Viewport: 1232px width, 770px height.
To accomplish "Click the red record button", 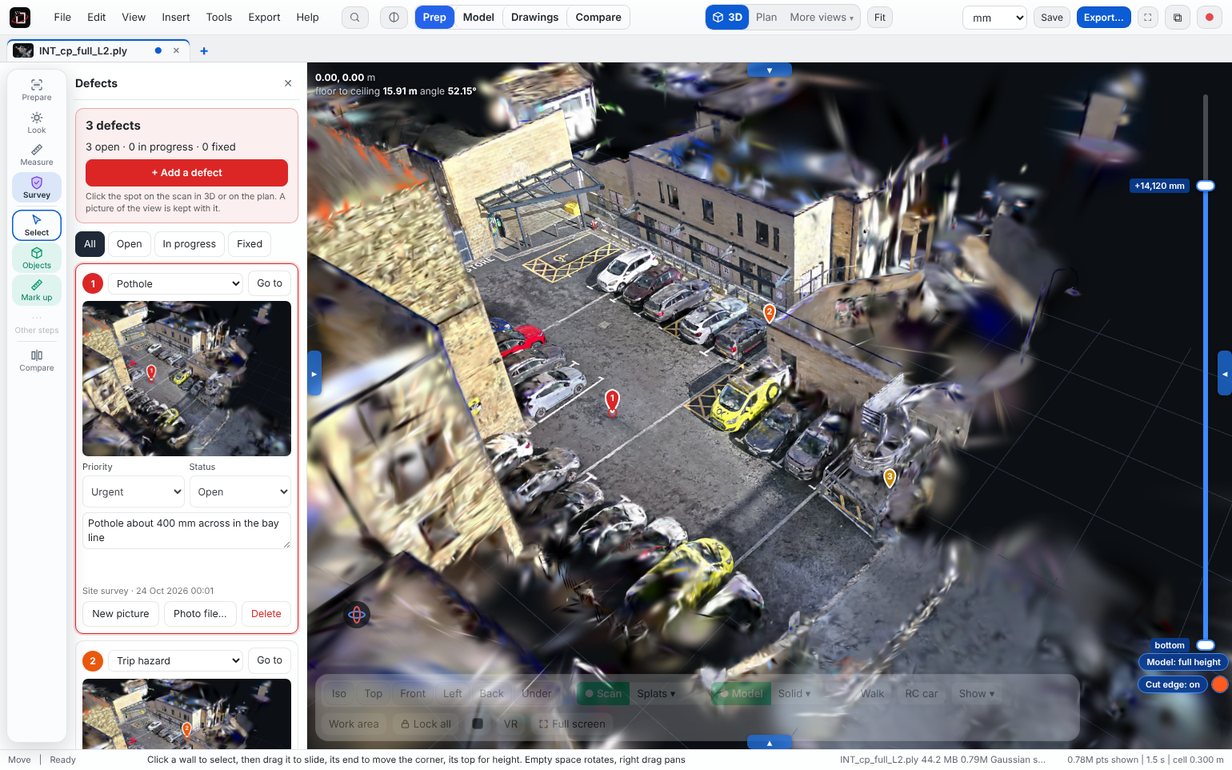I will pyautogui.click(x=1209, y=17).
